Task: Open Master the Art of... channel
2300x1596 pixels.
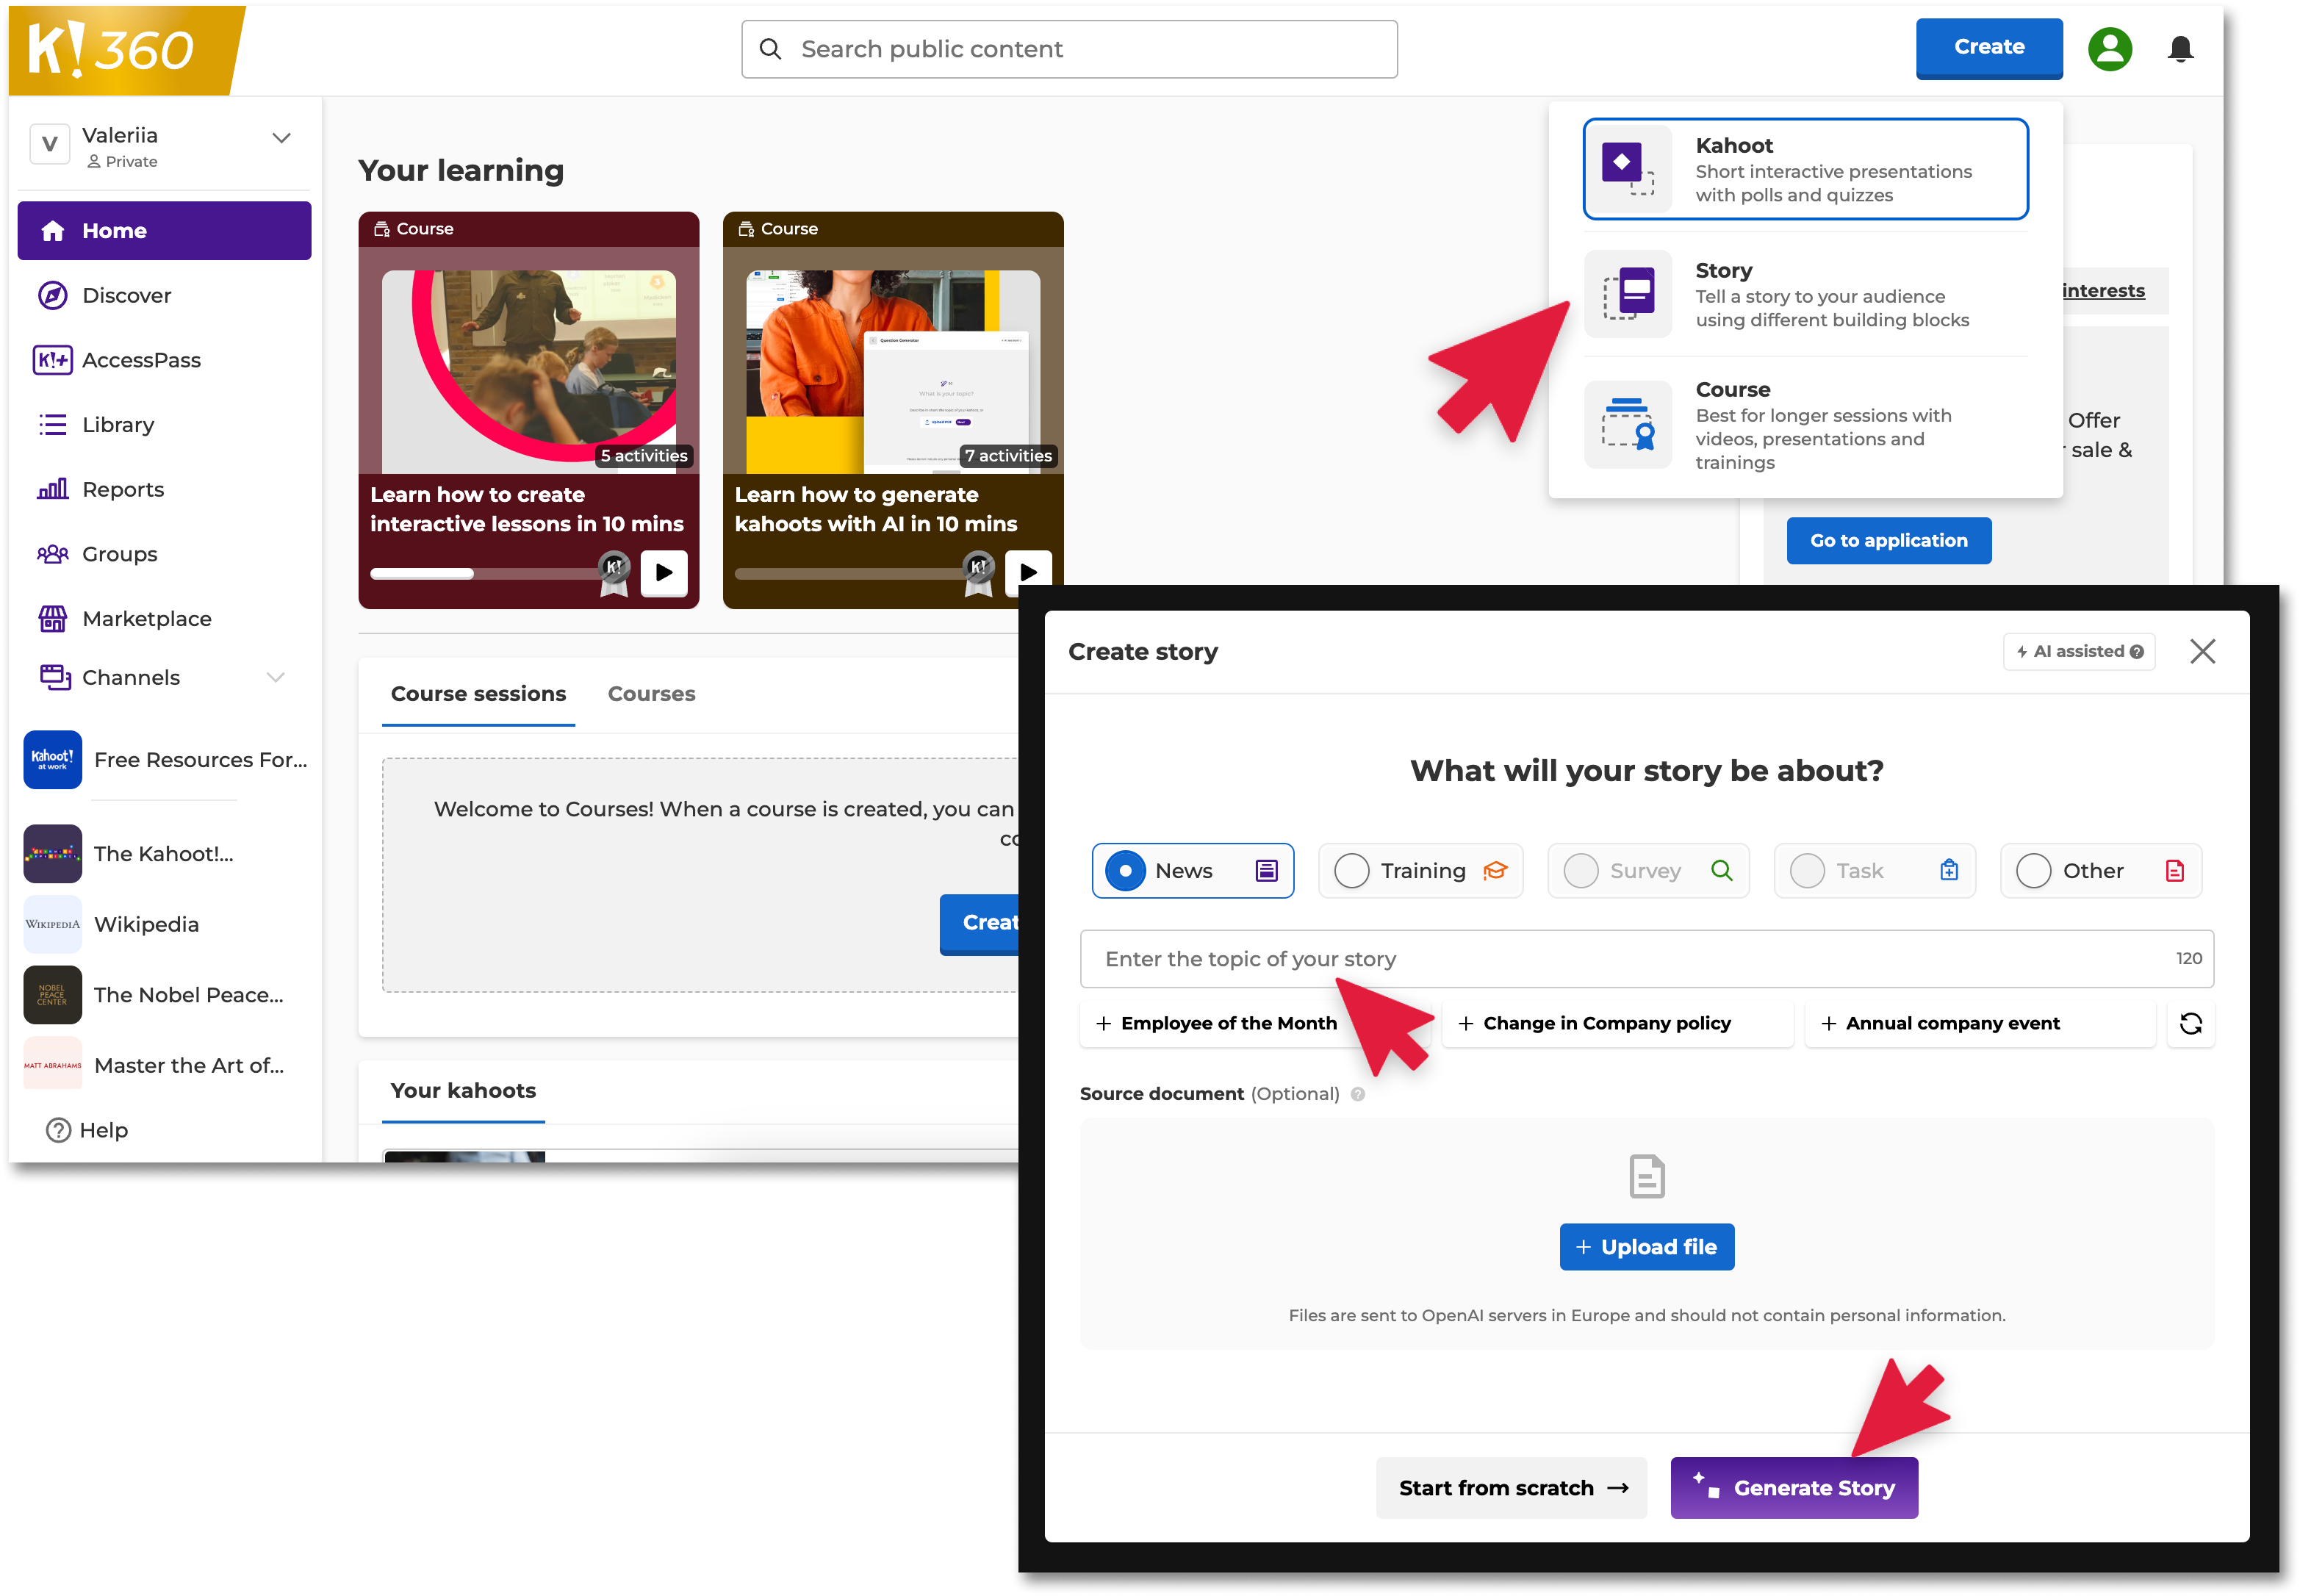Action: (154, 1066)
